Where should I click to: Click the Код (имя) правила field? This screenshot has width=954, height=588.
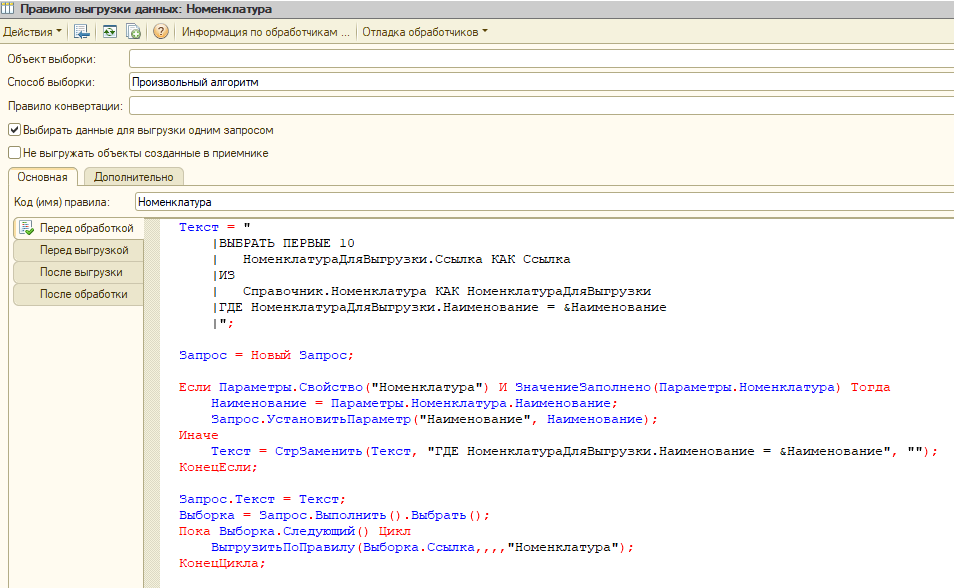(540, 202)
